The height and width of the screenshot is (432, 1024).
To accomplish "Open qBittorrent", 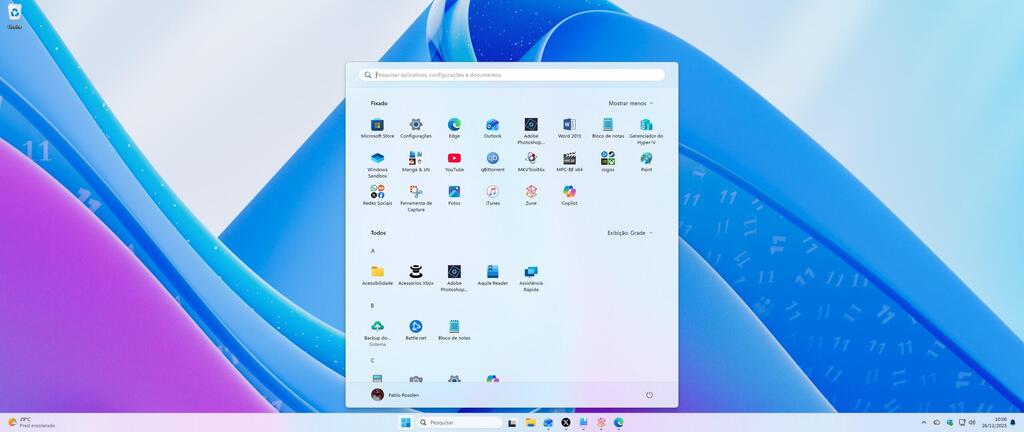I will (x=492, y=162).
